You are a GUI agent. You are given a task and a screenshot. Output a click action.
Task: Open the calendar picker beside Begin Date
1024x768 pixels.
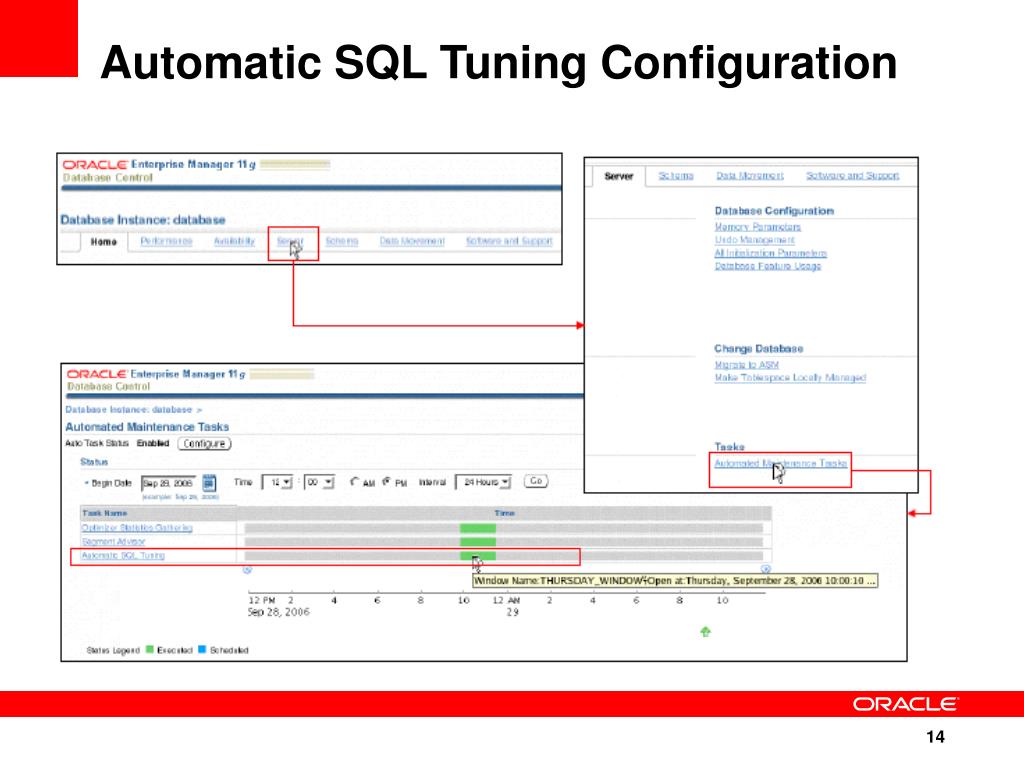coord(209,483)
